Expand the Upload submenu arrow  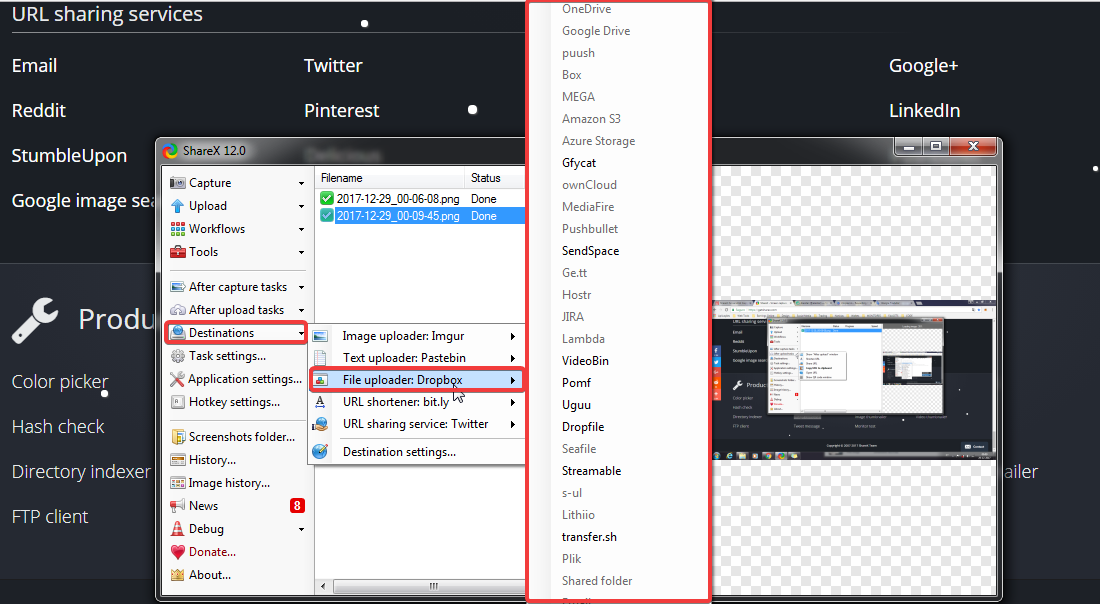[x=302, y=206]
